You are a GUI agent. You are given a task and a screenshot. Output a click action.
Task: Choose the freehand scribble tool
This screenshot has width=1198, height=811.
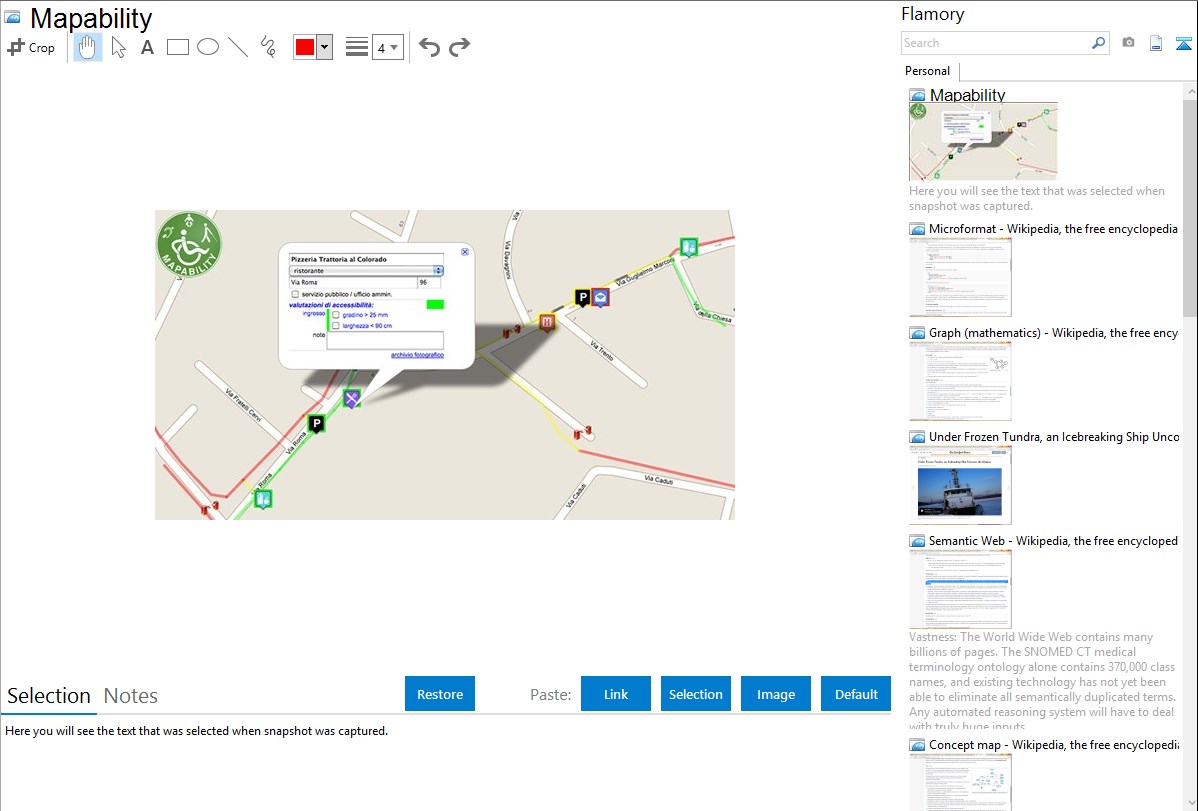tap(268, 47)
